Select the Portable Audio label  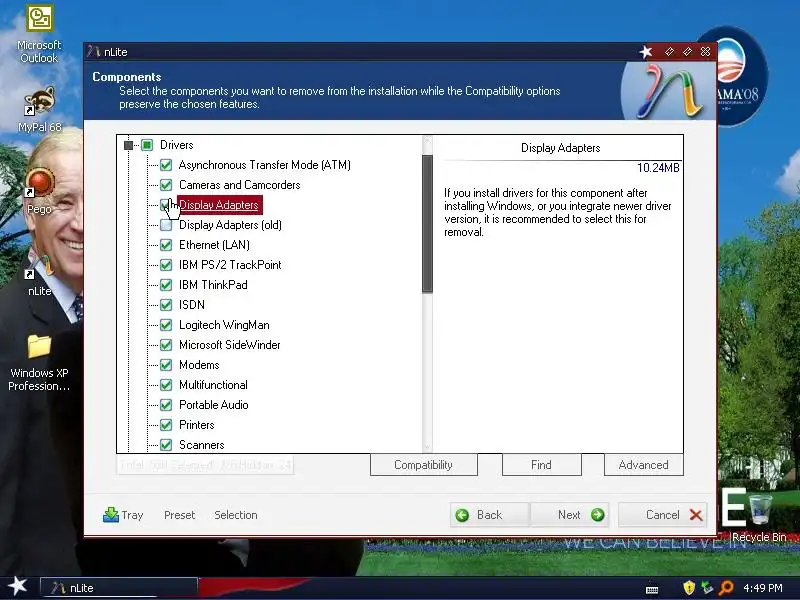pyautogui.click(x=214, y=405)
